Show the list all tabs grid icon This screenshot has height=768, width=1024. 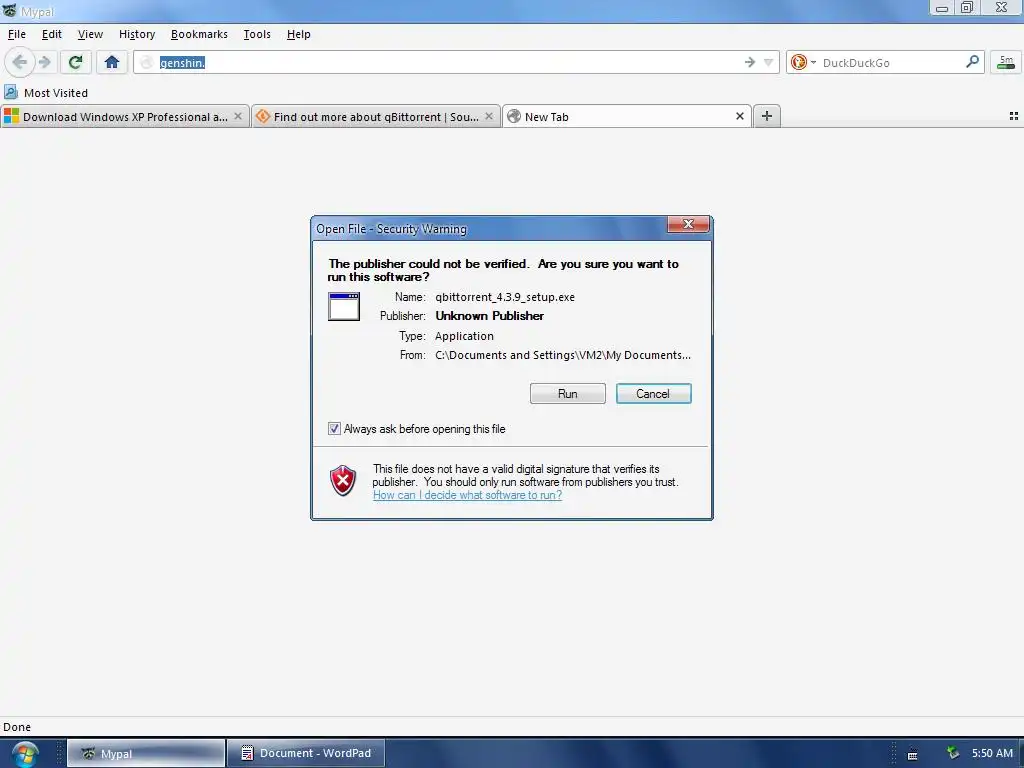point(1014,116)
